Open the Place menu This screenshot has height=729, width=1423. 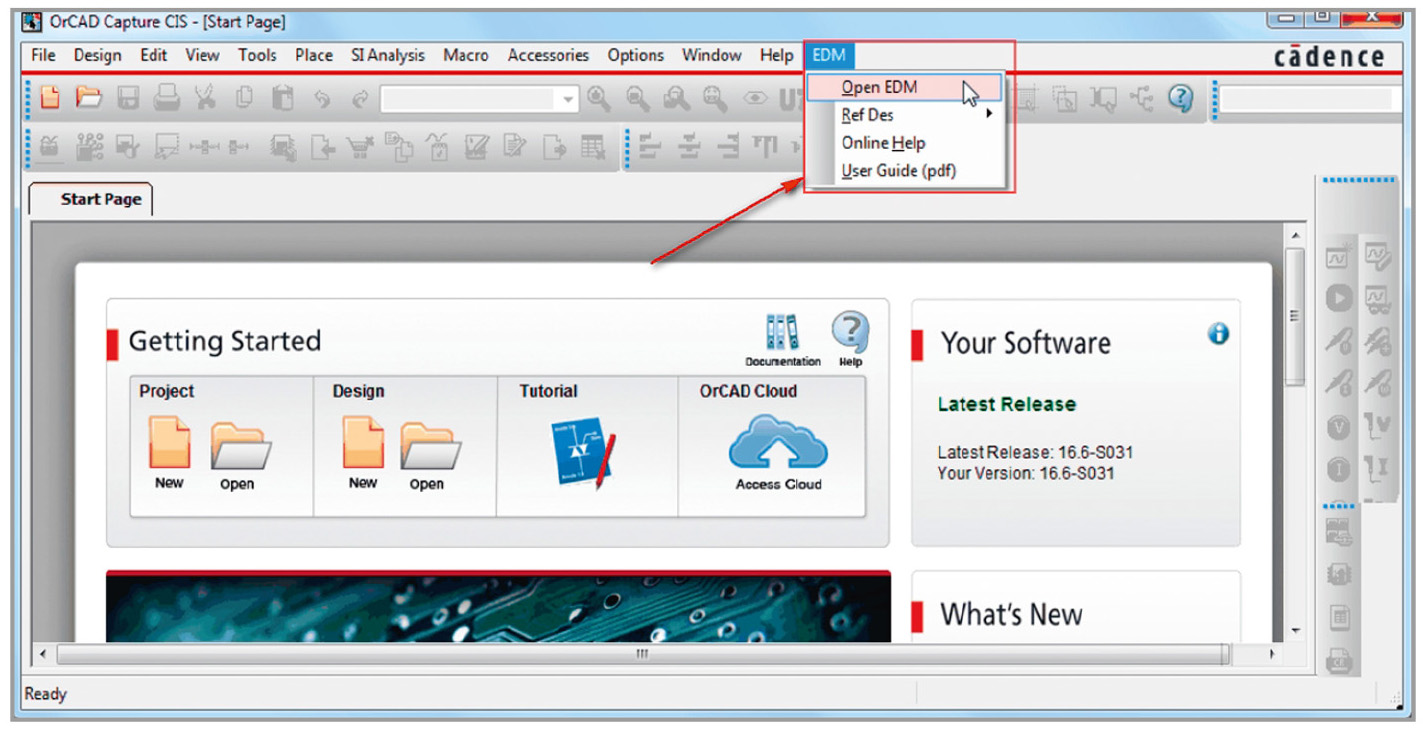tap(313, 55)
